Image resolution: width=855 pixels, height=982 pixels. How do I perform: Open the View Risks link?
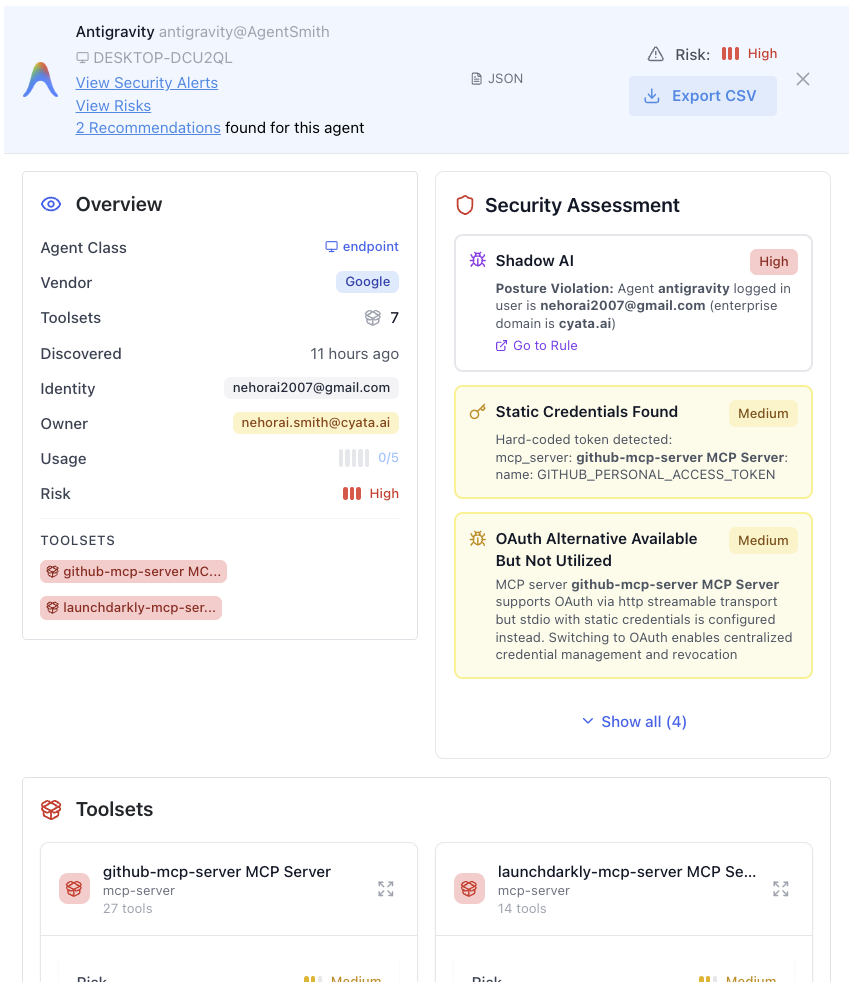click(x=113, y=106)
